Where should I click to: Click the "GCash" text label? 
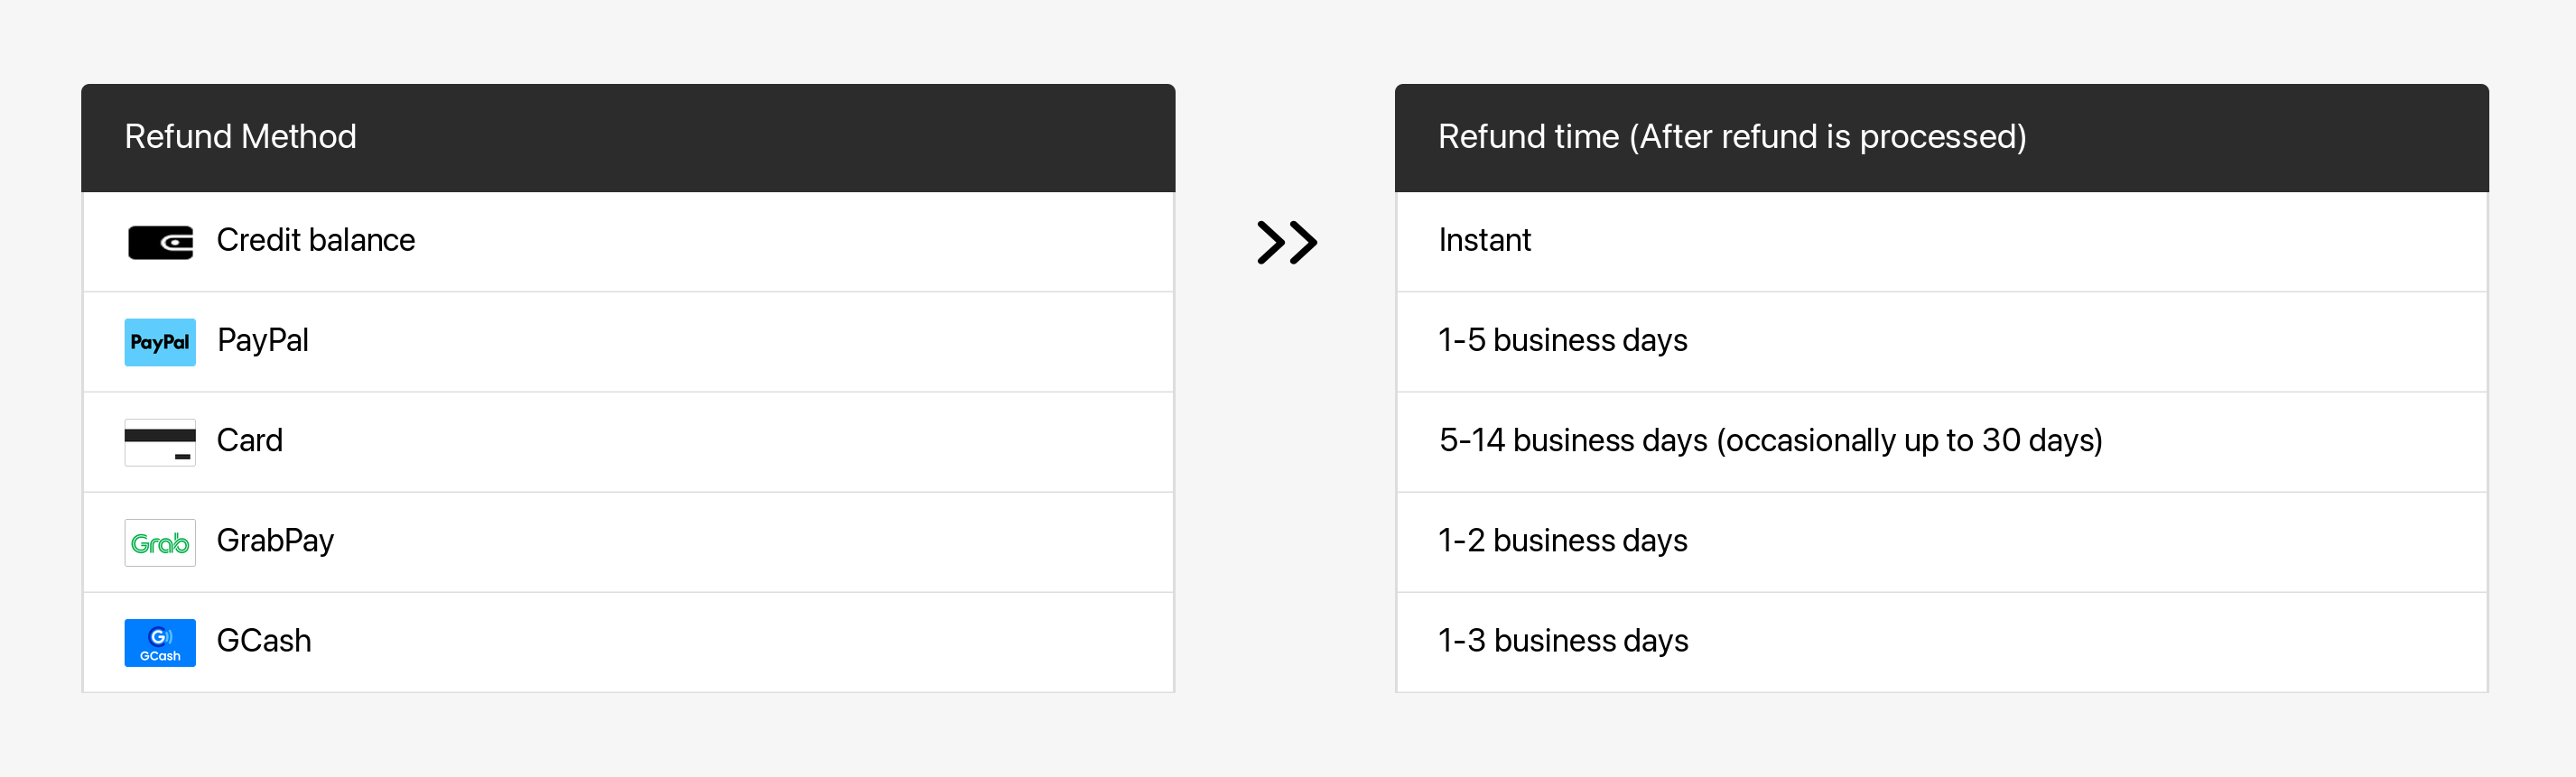click(x=264, y=641)
